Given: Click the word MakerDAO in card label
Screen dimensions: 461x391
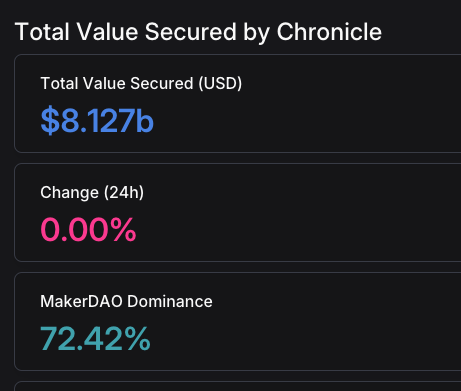Looking at the screenshot, I should point(81,301).
